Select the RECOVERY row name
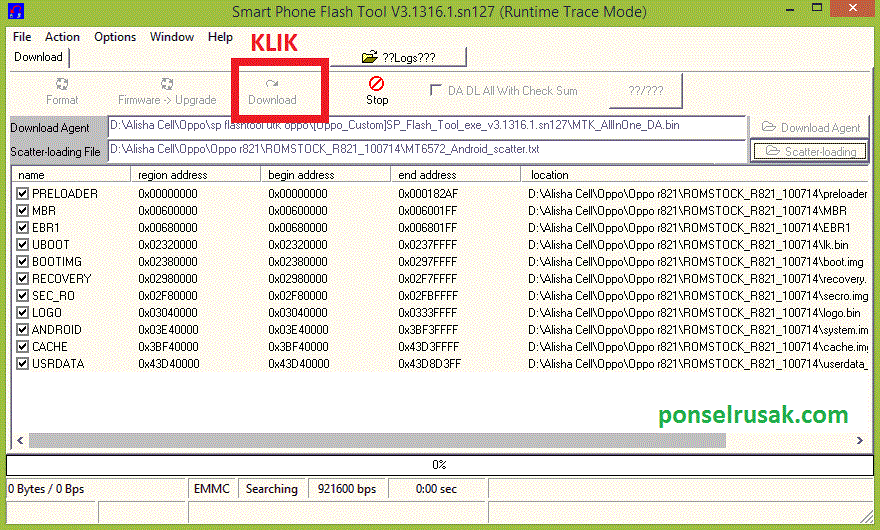 click(61, 278)
